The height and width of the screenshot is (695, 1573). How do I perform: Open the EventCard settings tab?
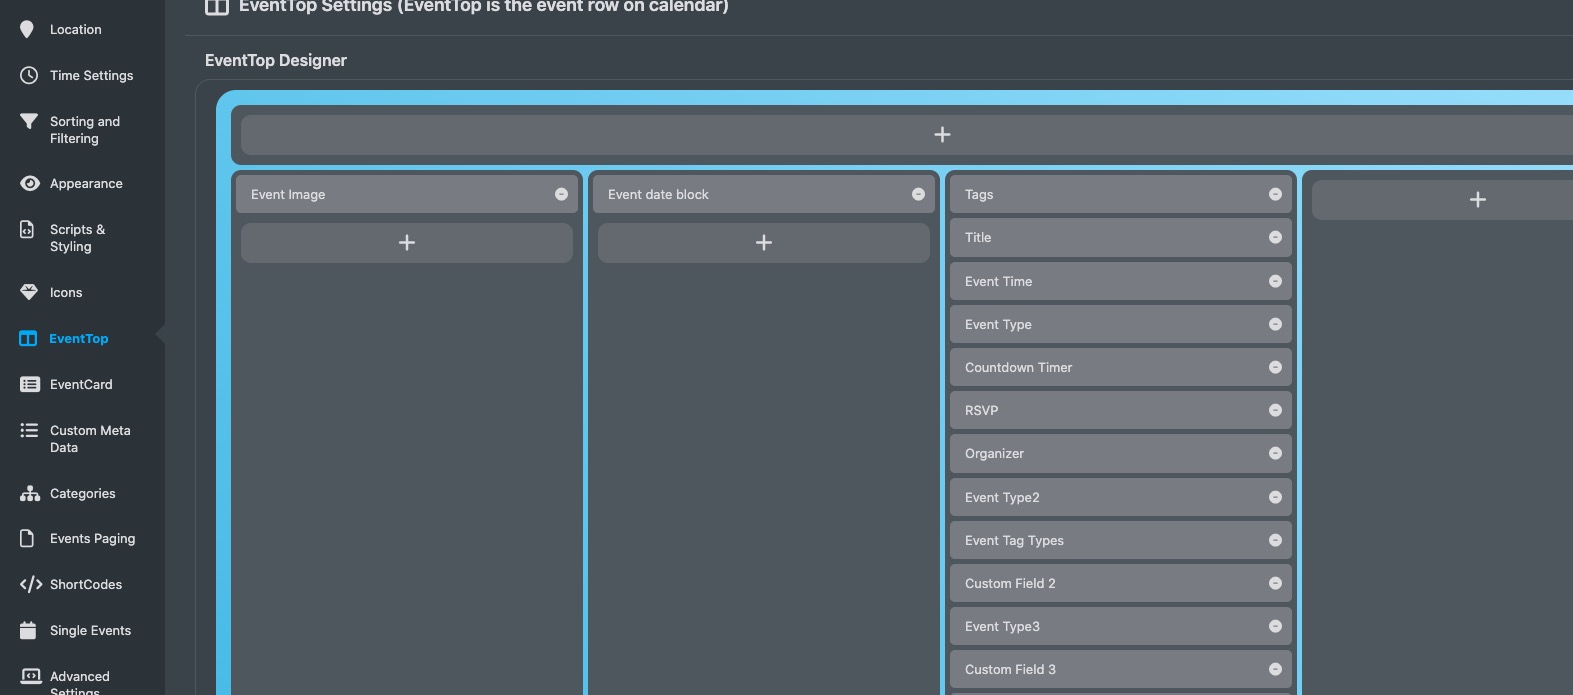pyautogui.click(x=81, y=384)
